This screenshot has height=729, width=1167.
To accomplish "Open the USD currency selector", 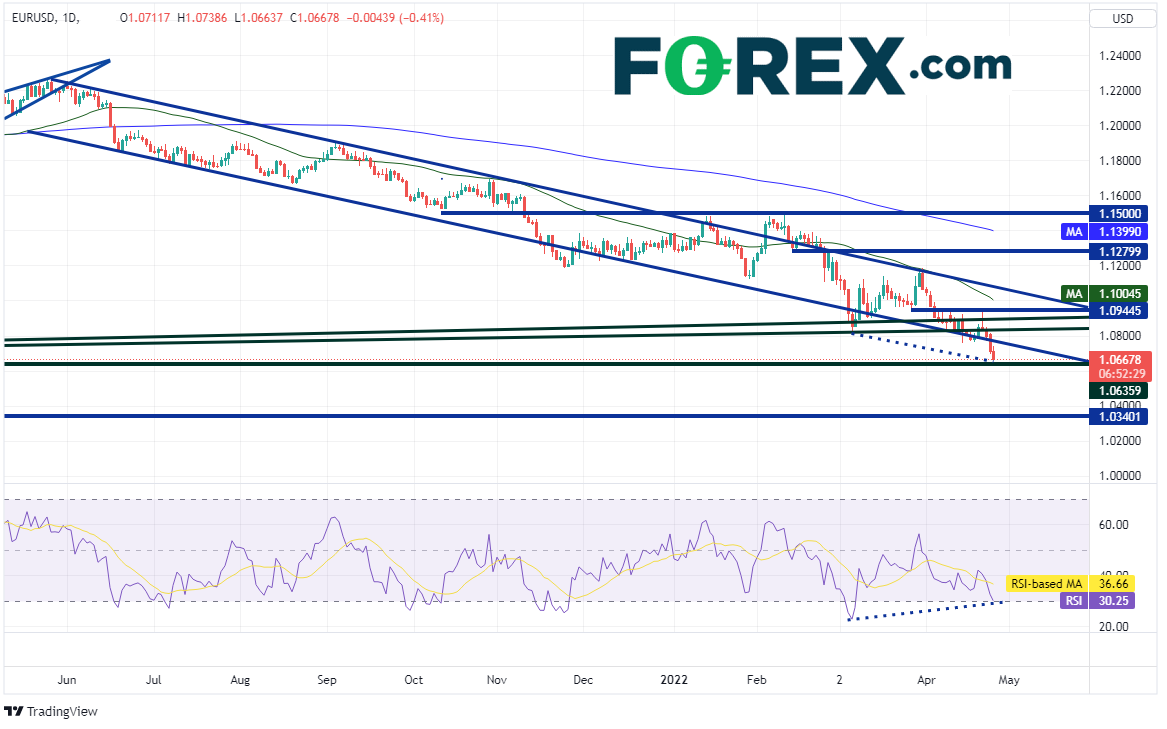I will click(x=1124, y=18).
